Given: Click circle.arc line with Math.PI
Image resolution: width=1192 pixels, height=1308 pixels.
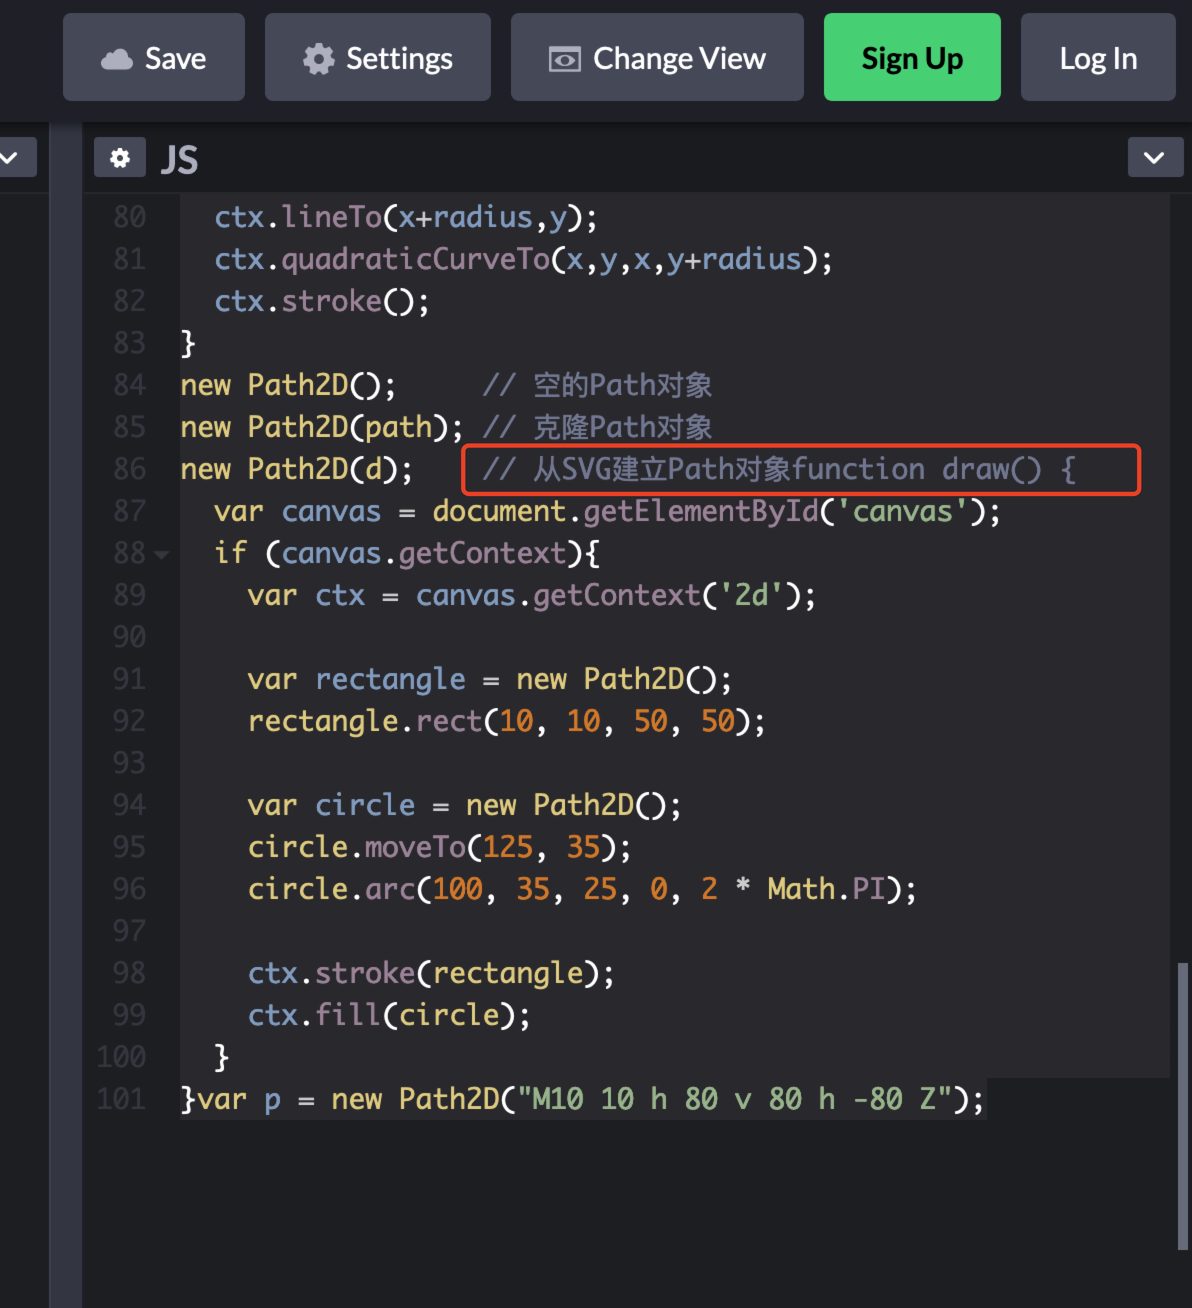Looking at the screenshot, I should pos(582,889).
